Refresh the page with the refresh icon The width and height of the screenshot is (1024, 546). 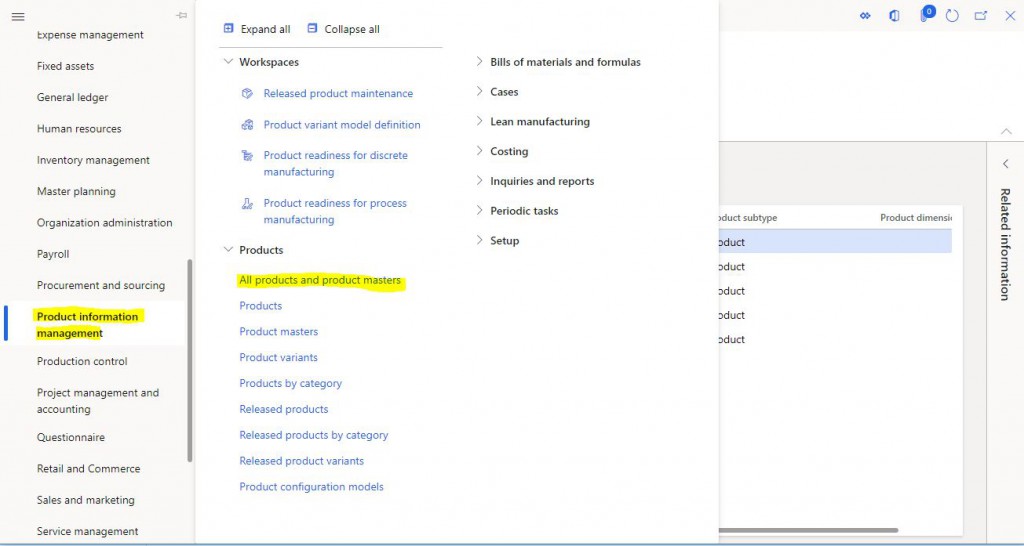[952, 16]
